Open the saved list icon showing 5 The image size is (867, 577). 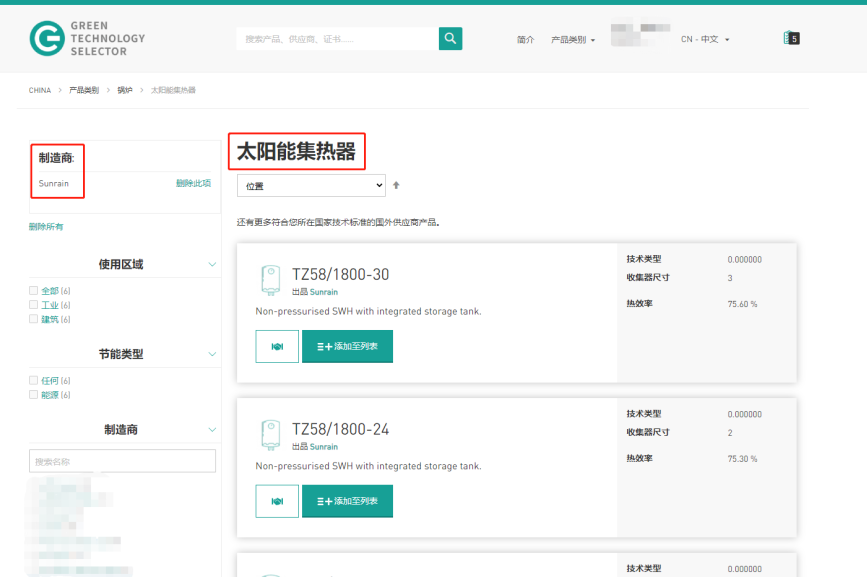pos(791,38)
